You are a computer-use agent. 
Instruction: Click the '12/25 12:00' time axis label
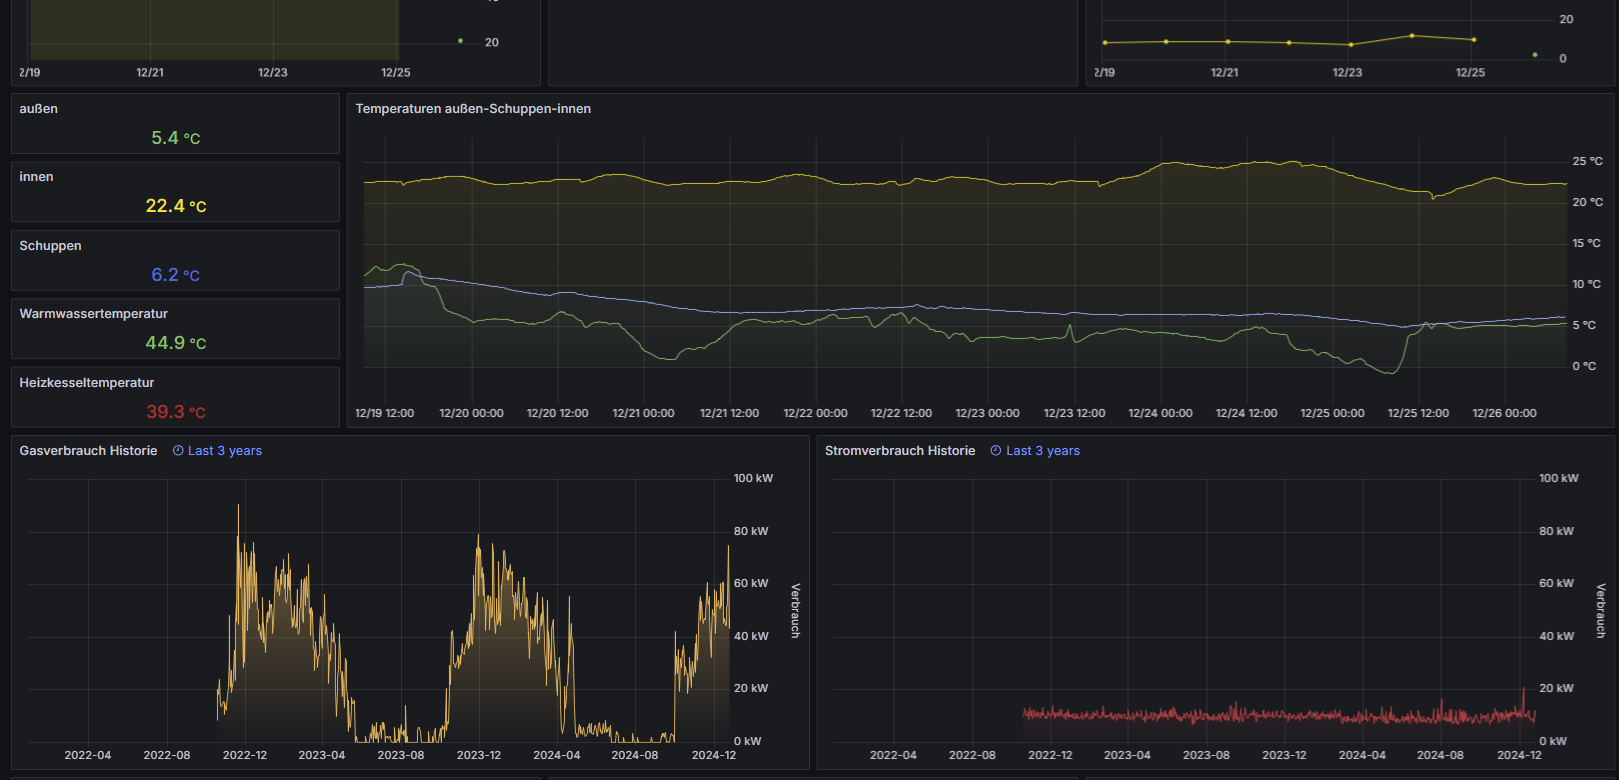(1418, 413)
